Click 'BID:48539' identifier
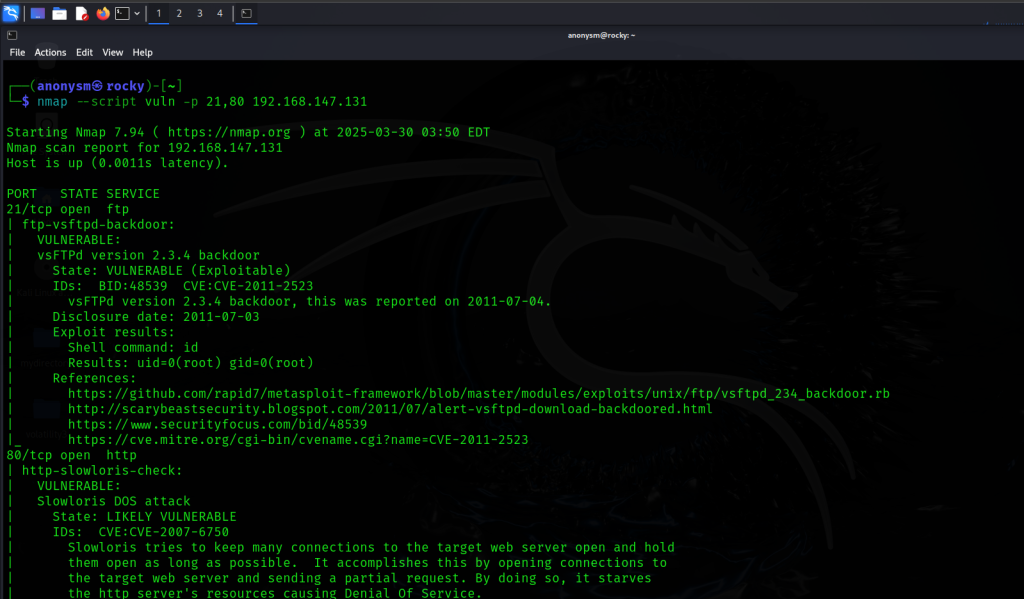Screen dimensions: 1024x599 click(133, 285)
